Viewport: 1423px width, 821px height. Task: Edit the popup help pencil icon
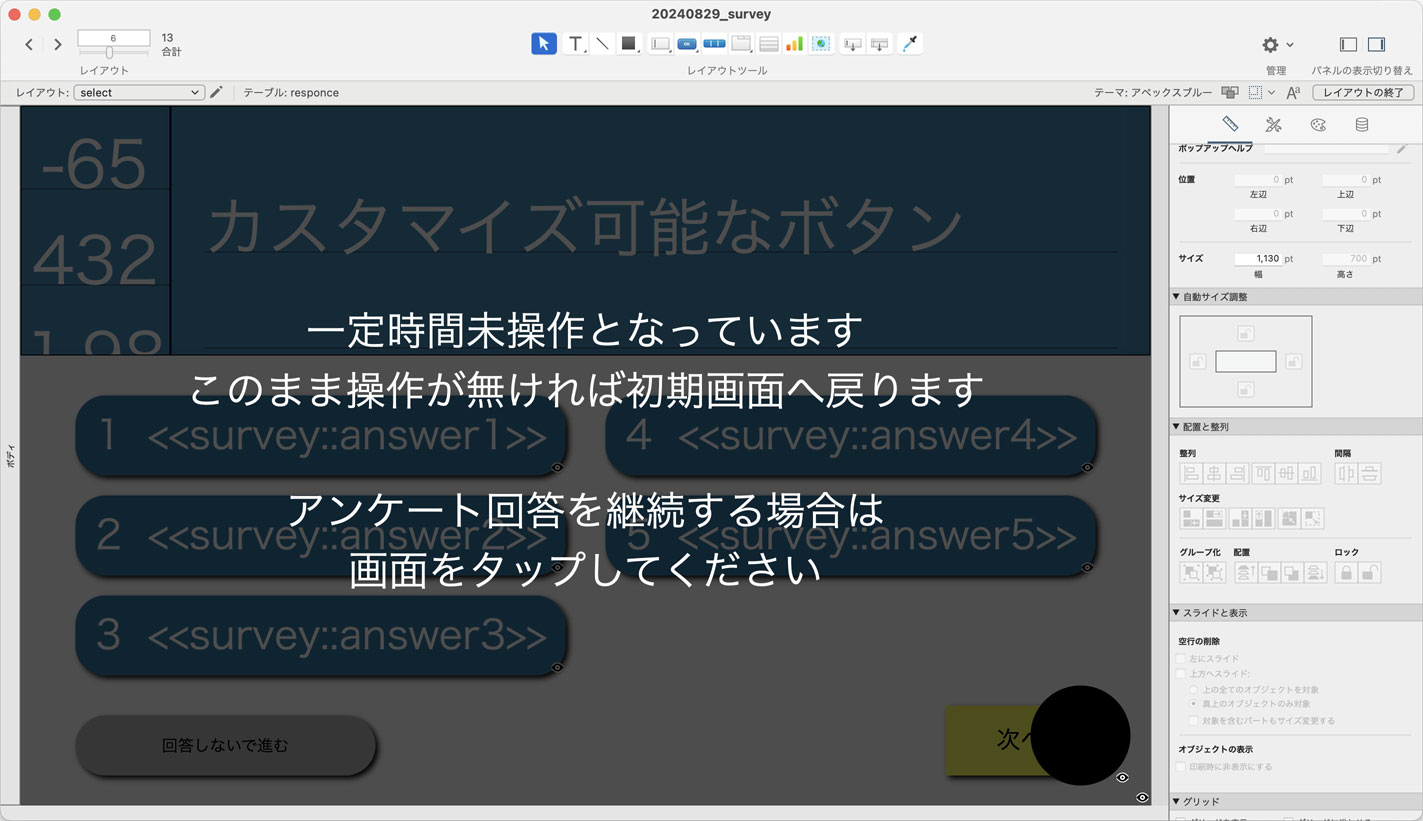coord(1402,148)
